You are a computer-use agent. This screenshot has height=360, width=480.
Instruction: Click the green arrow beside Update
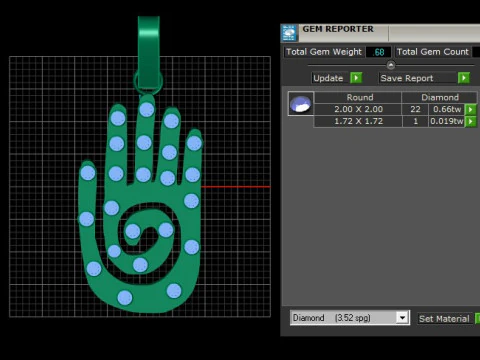pyautogui.click(x=356, y=78)
